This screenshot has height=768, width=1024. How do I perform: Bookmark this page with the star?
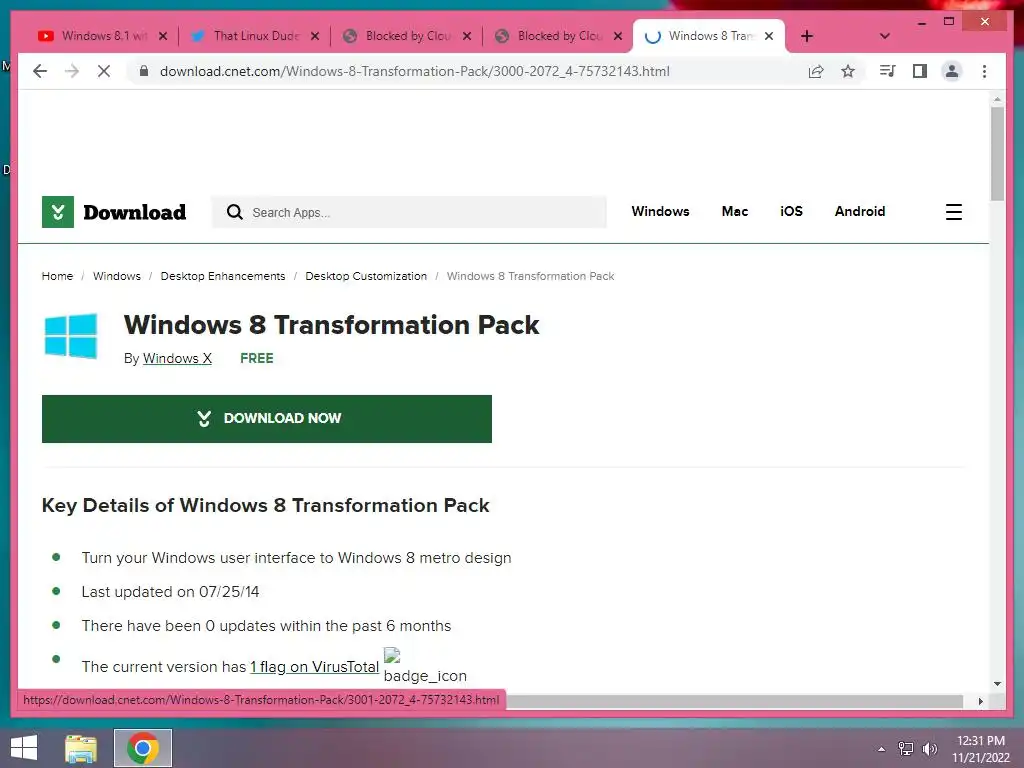pos(848,71)
